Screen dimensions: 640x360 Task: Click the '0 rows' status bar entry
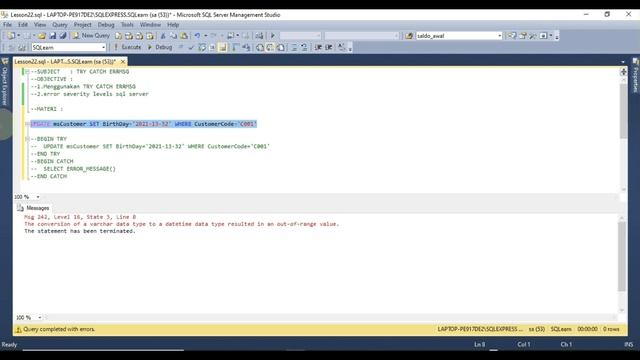611,329
